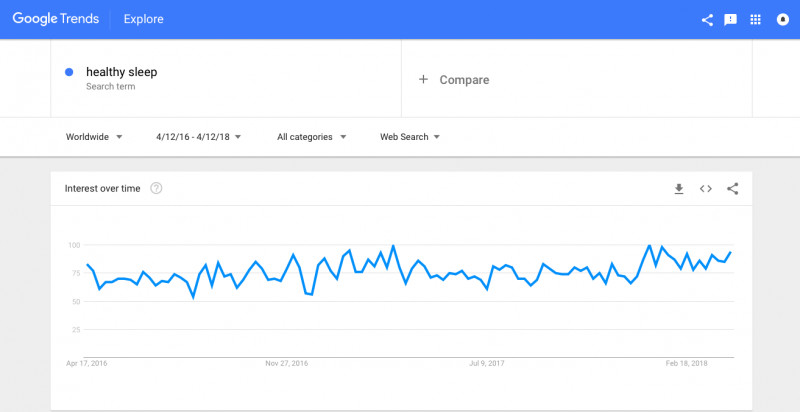Open the Web Search type dropdown
The width and height of the screenshot is (800, 412).
click(x=410, y=137)
